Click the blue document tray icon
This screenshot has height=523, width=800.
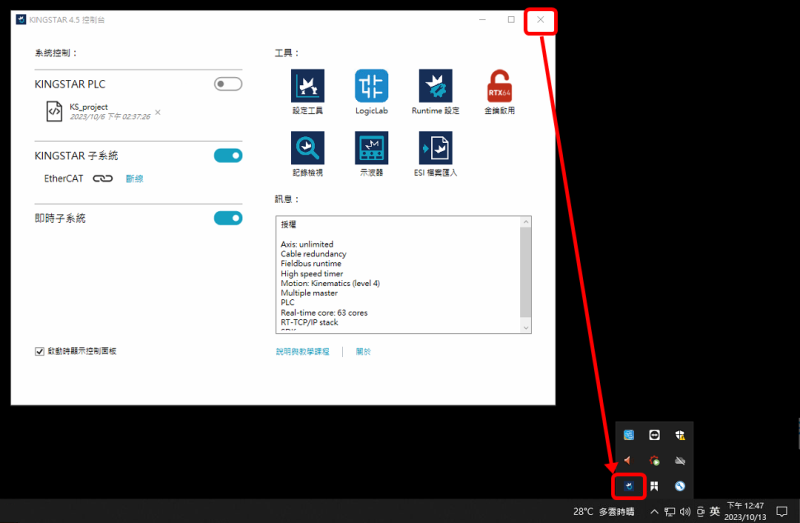click(x=629, y=435)
